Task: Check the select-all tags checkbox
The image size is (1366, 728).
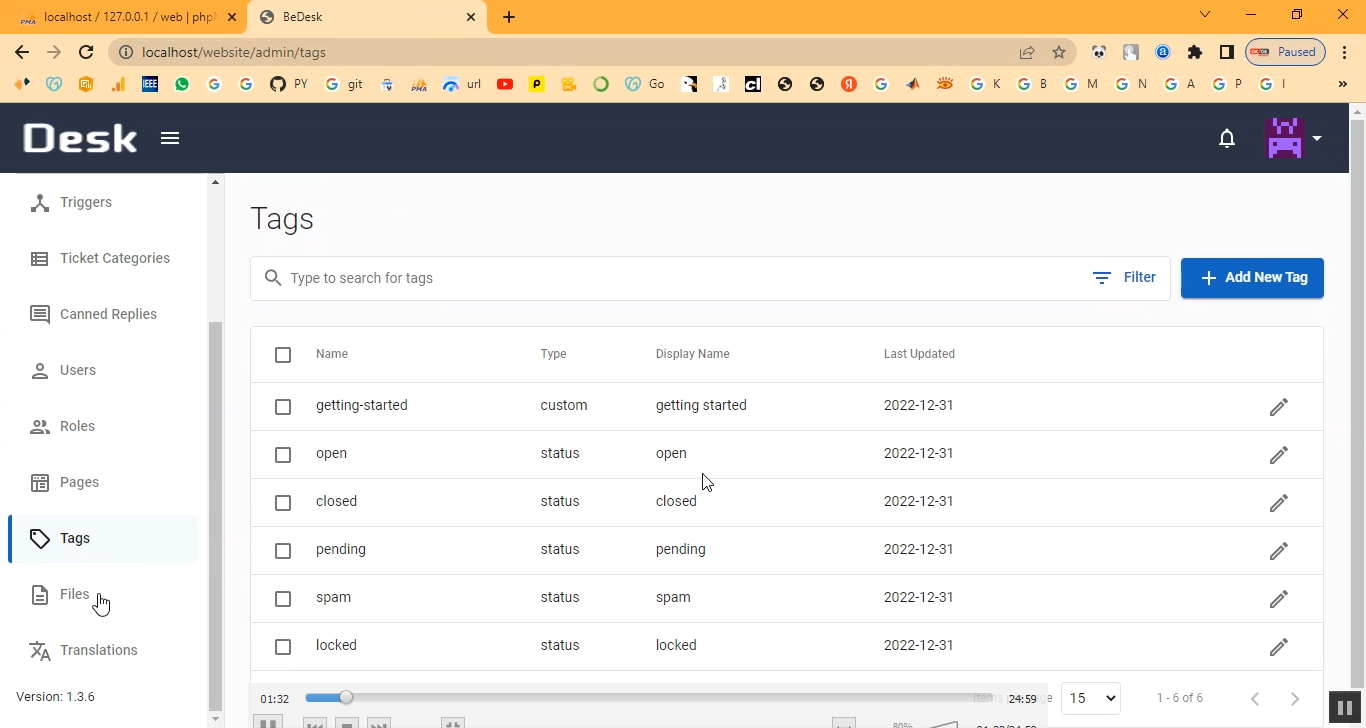Action: [x=283, y=355]
